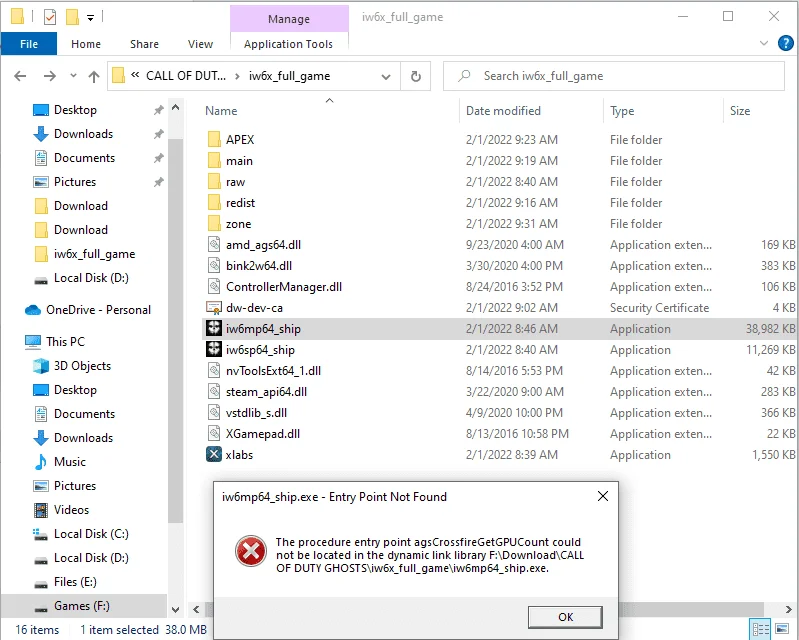Viewport: 799px width, 640px height.
Task: Click the navigation pane vertical scrollbar
Action: click(175, 331)
